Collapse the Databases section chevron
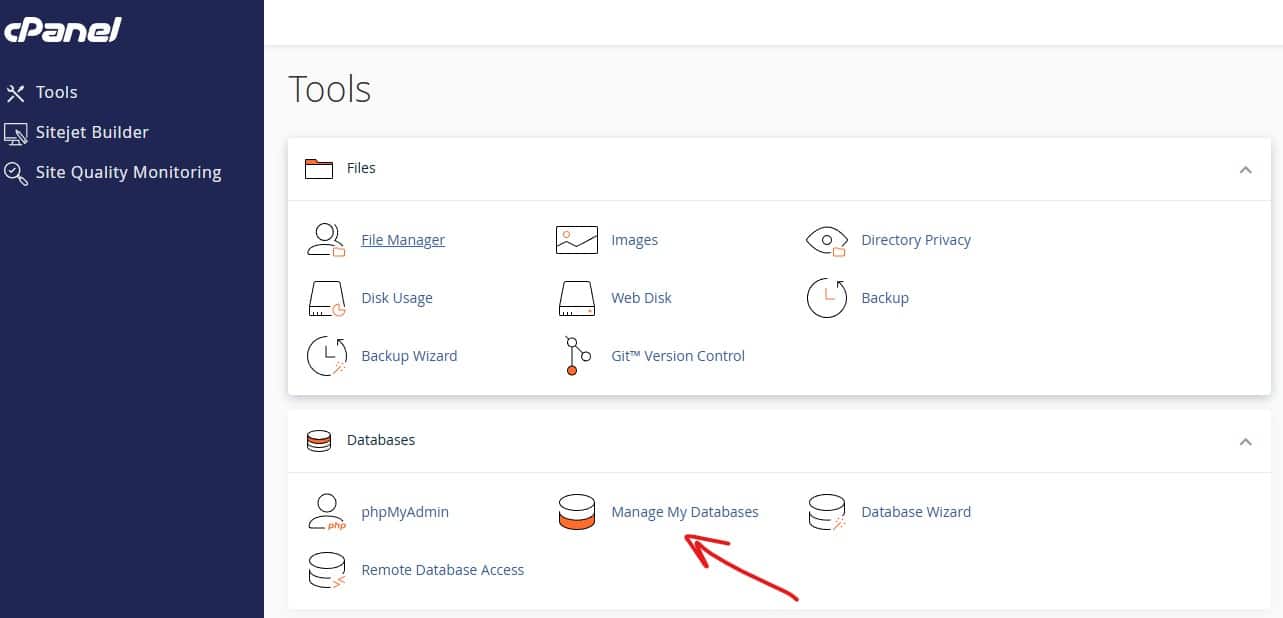Screen dimensions: 1283x618 point(1245,441)
